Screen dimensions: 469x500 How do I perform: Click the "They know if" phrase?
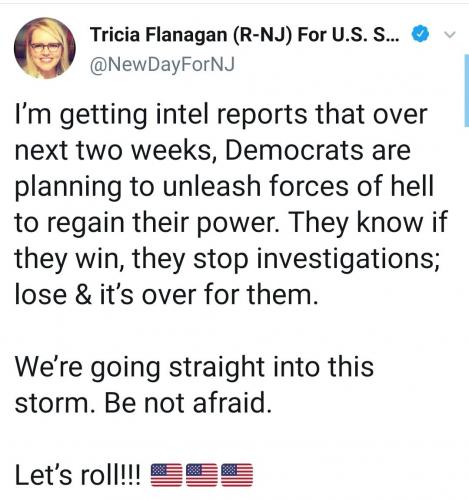tap(369, 222)
